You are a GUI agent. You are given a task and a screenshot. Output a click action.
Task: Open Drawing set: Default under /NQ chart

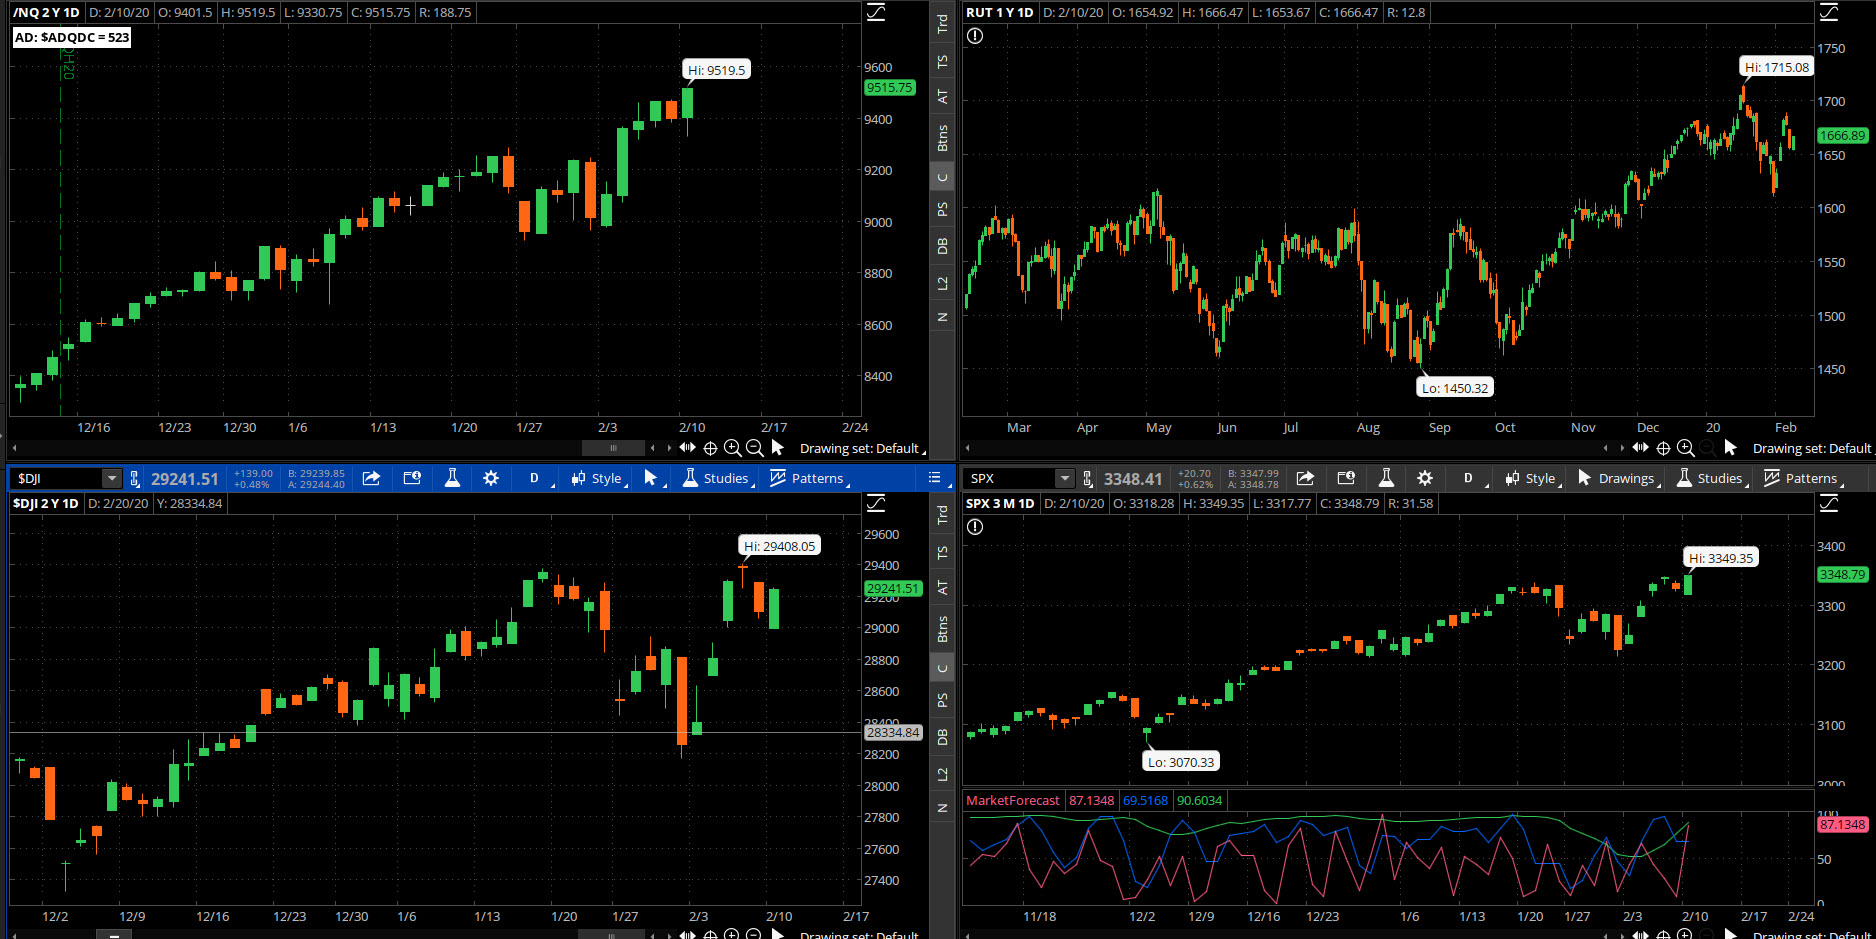[x=861, y=448]
